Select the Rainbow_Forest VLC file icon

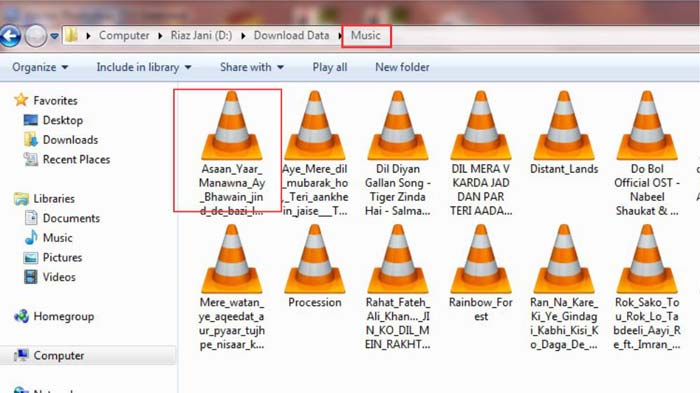[481, 259]
